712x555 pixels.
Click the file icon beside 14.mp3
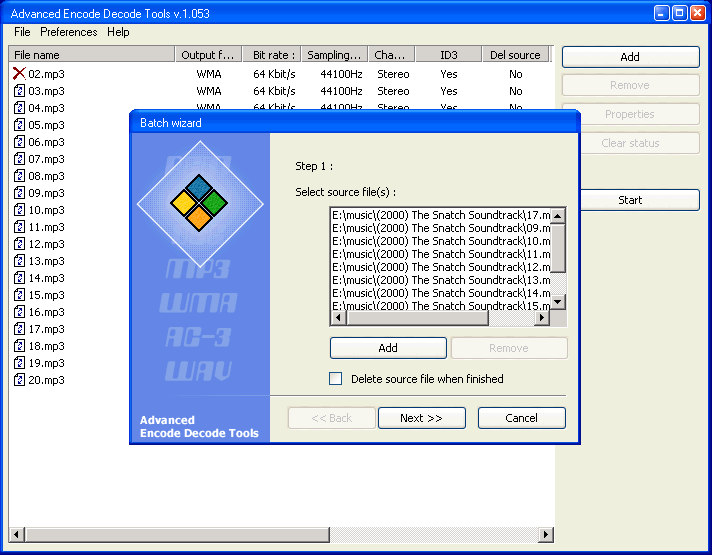click(x=19, y=278)
